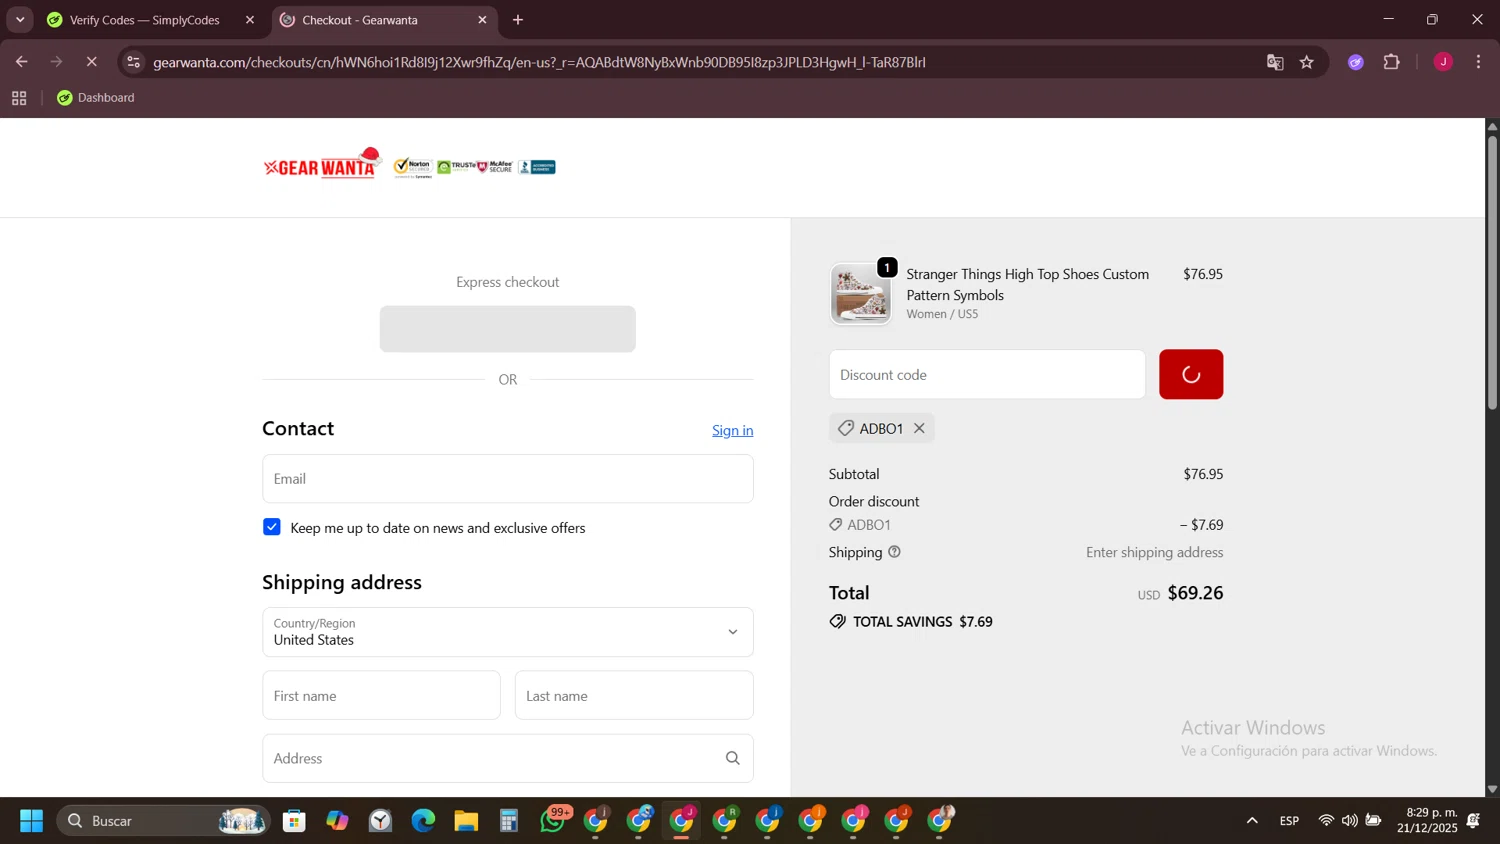This screenshot has width=1500, height=844.
Task: Click the Apply discount button with spinner
Action: pyautogui.click(x=1190, y=374)
